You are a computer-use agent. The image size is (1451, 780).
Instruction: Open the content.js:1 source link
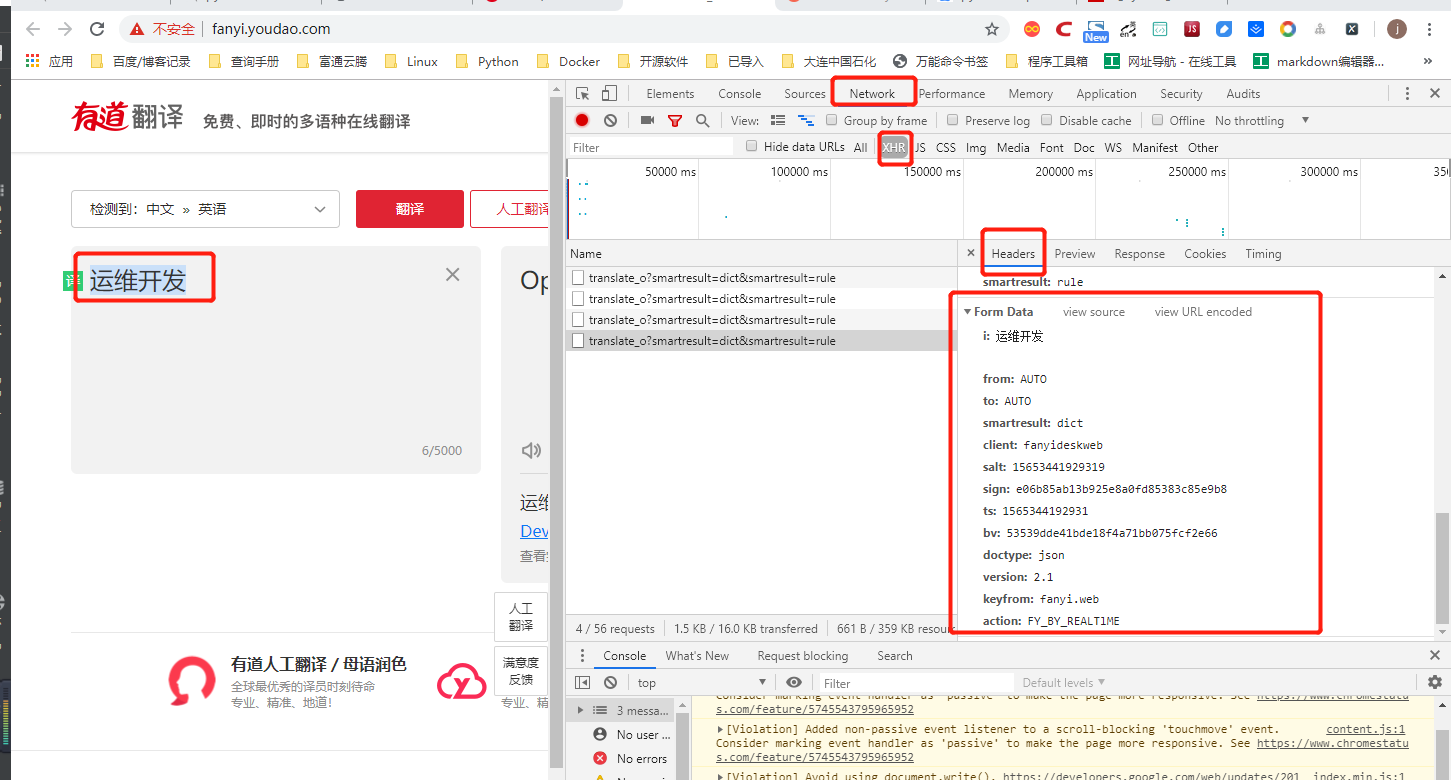coord(1365,730)
